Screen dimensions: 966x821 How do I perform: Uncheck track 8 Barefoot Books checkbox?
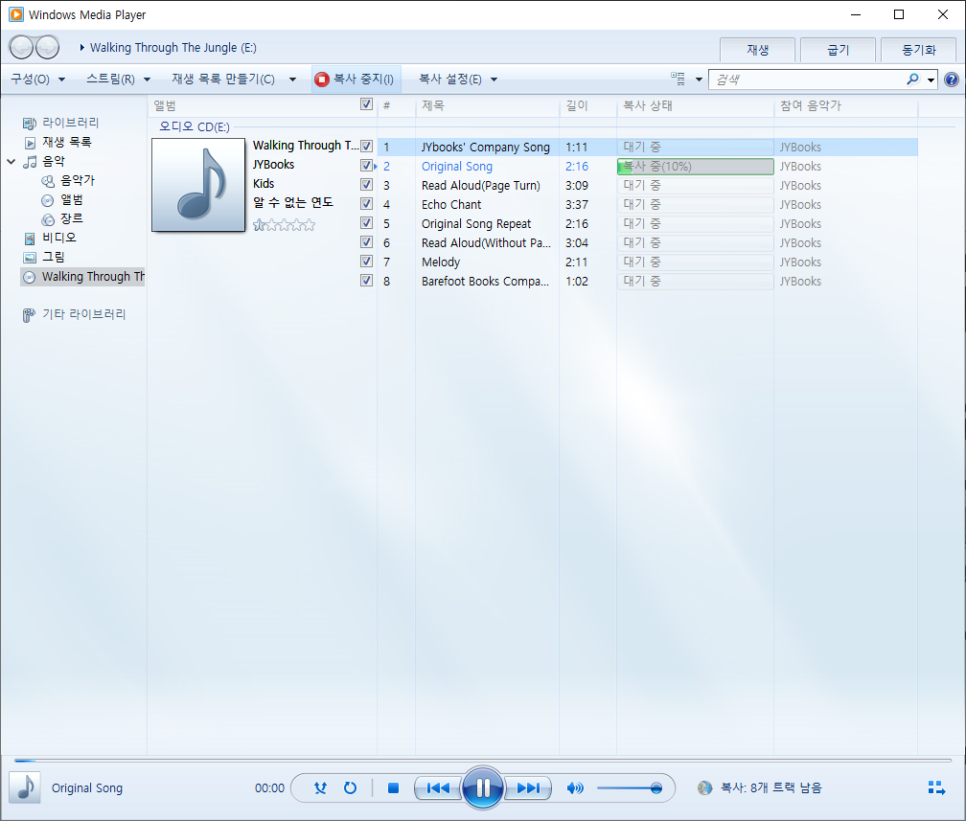[x=367, y=280]
